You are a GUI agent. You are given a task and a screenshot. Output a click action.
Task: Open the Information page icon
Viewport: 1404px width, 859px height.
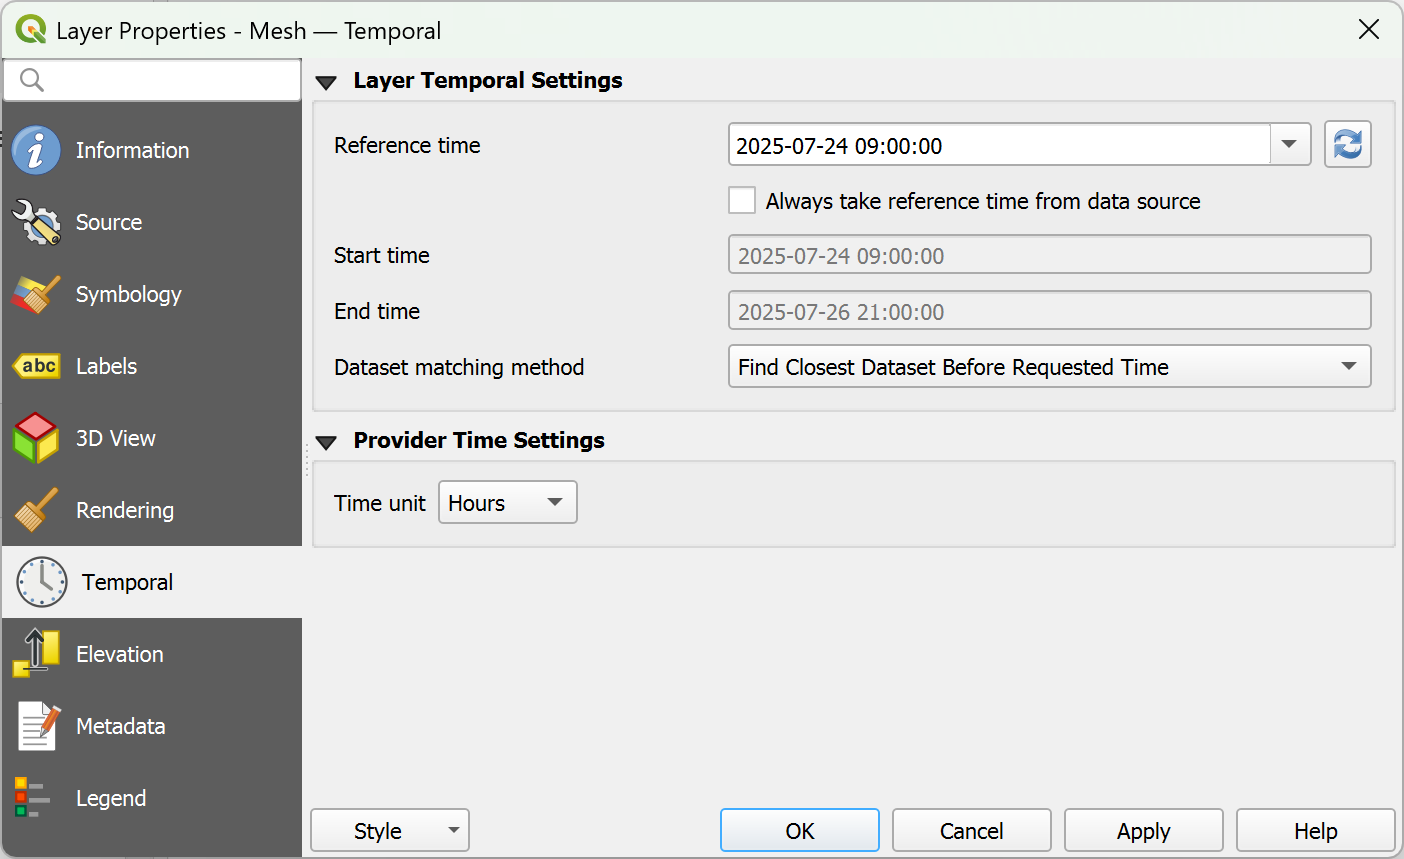pyautogui.click(x=37, y=150)
